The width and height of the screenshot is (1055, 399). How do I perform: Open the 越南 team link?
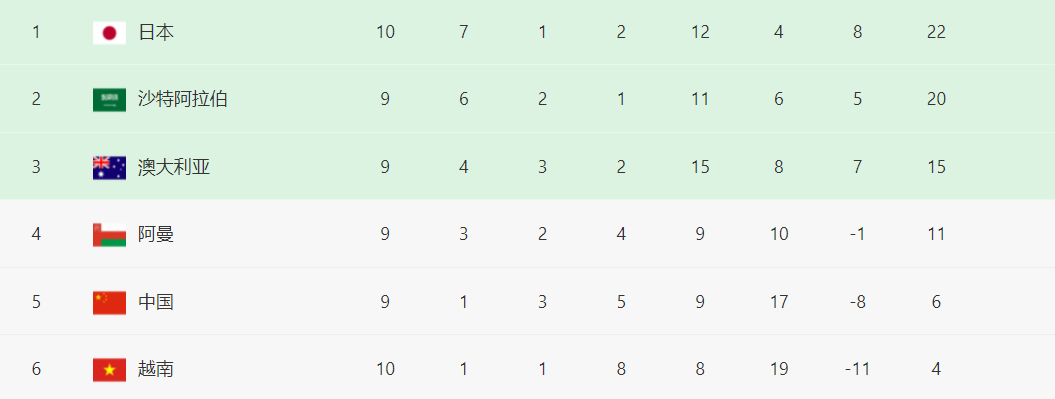tap(156, 369)
